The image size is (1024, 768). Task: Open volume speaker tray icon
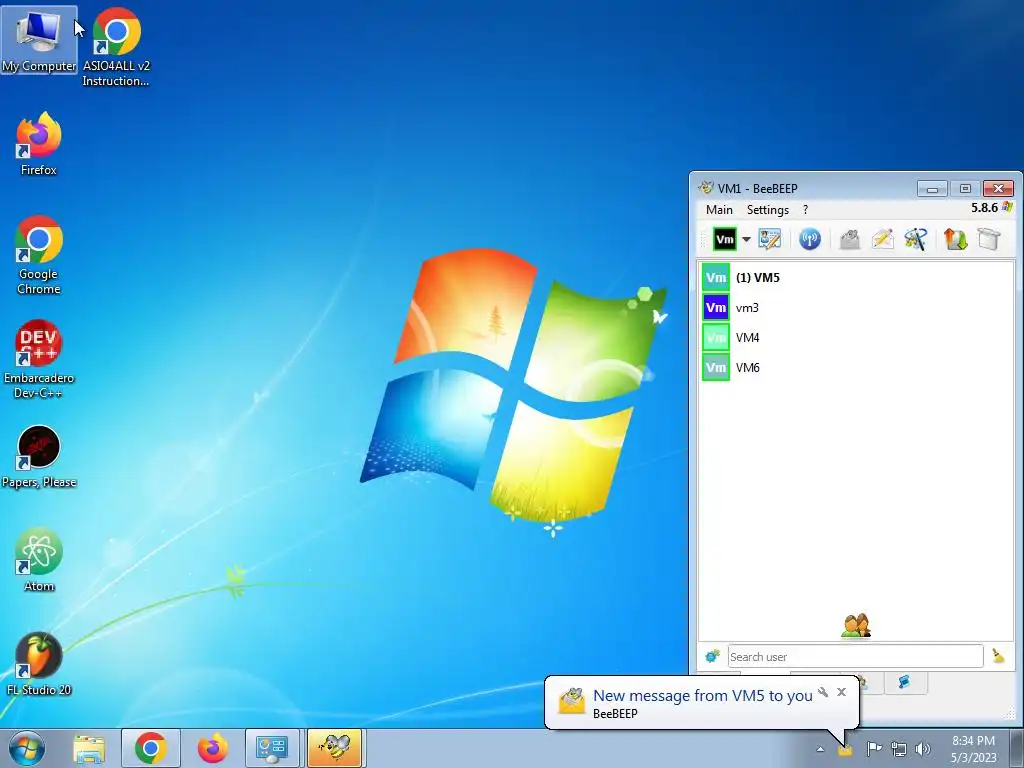[x=922, y=749]
